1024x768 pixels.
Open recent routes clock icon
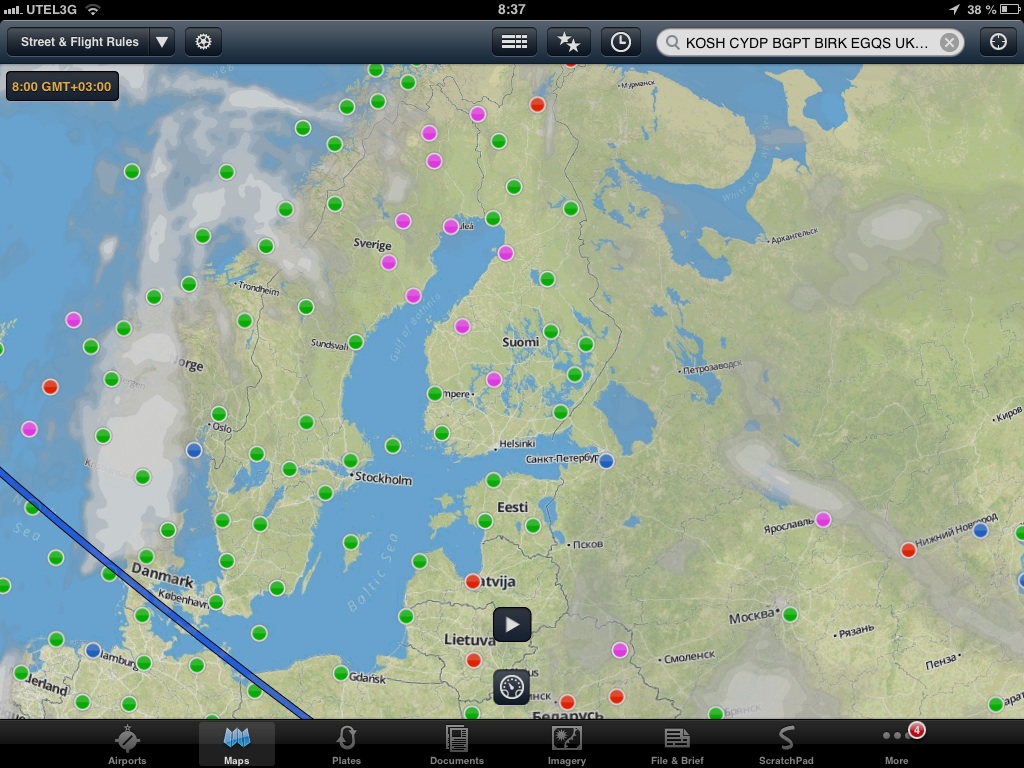(x=621, y=42)
